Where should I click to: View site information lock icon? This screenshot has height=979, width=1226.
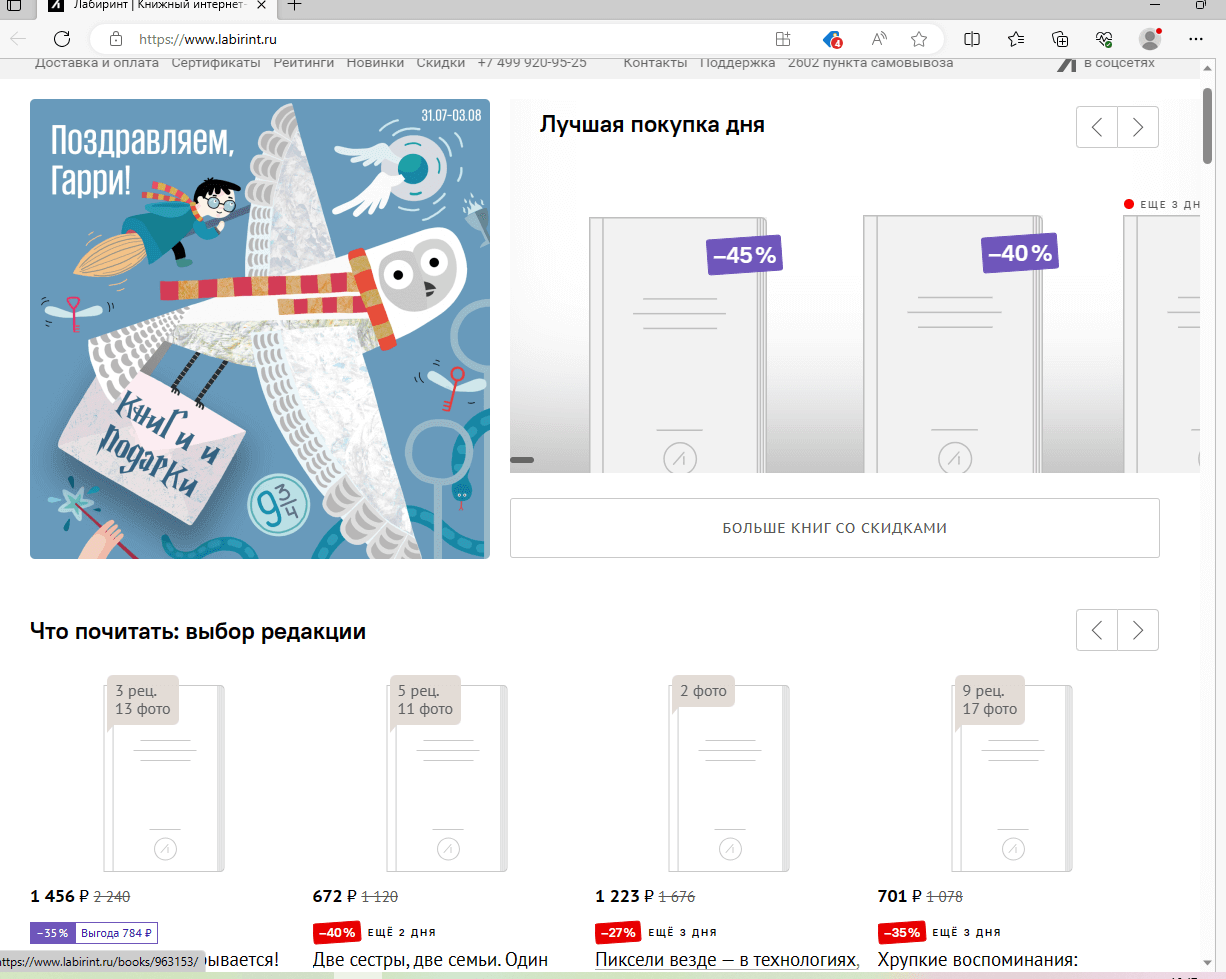(x=116, y=39)
